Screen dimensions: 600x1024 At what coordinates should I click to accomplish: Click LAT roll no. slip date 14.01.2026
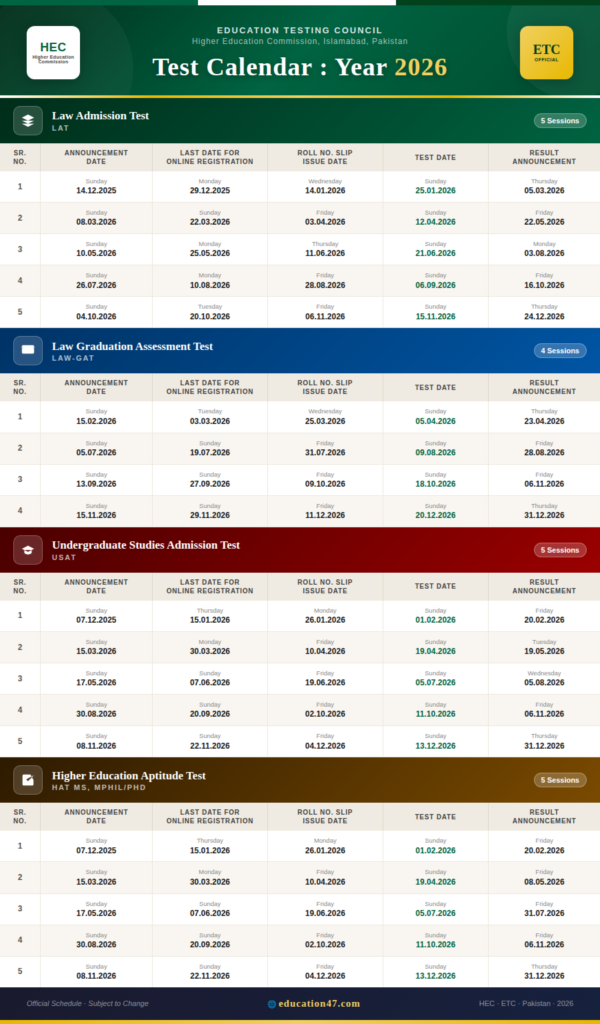pyautogui.click(x=325, y=191)
